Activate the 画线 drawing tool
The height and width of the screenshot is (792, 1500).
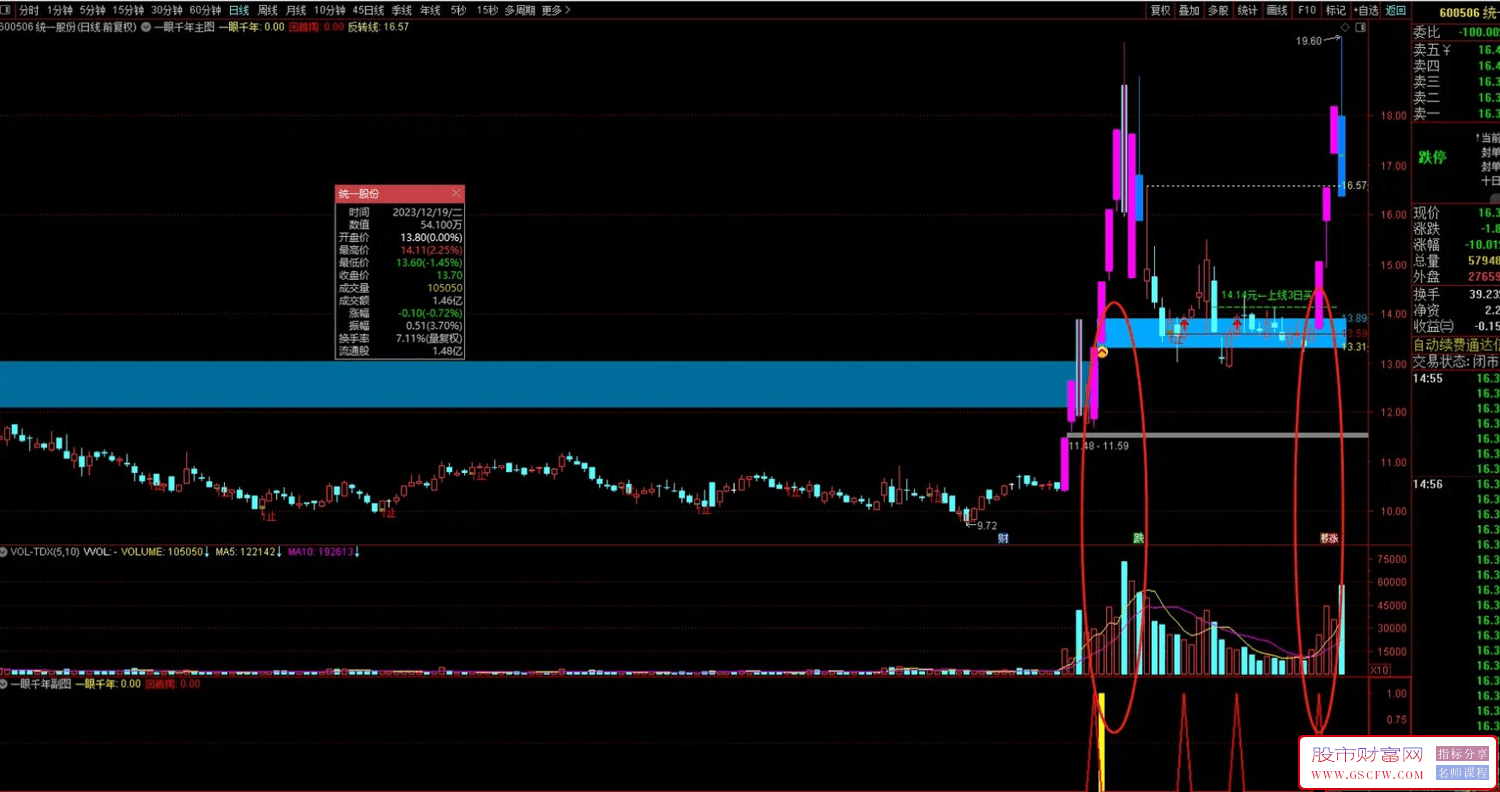pos(1277,10)
